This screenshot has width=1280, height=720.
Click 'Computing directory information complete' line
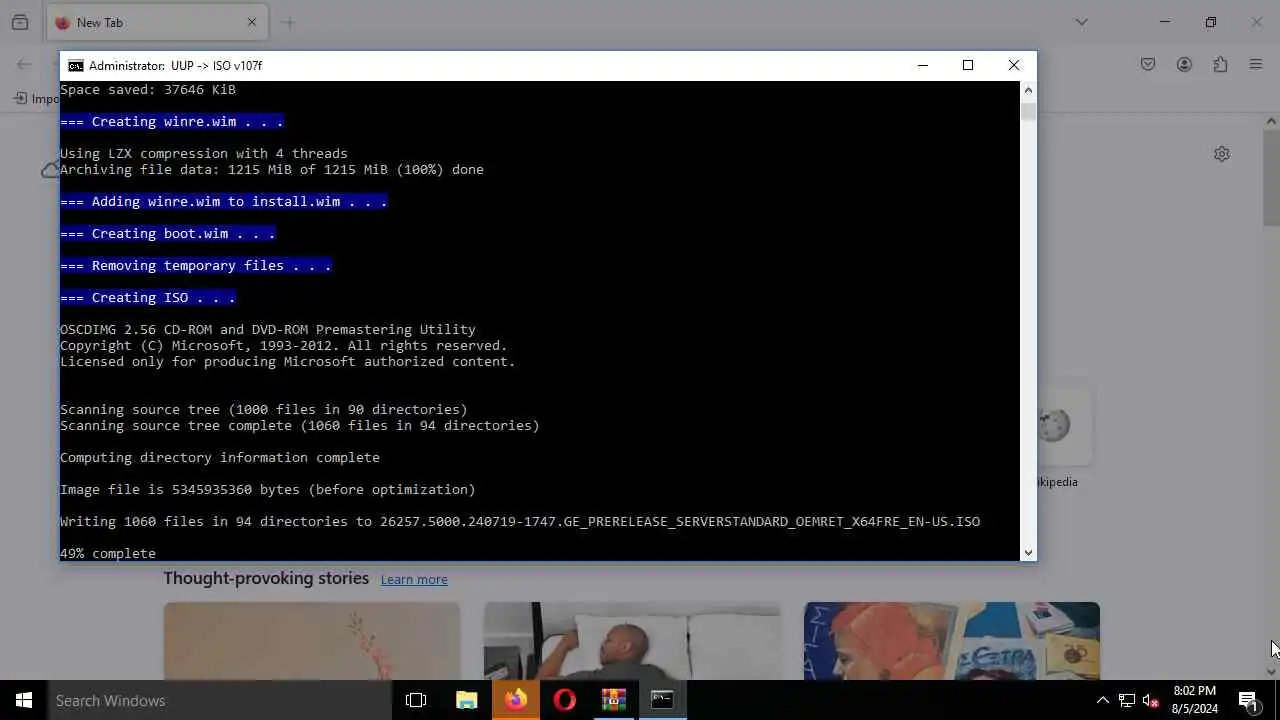(220, 457)
